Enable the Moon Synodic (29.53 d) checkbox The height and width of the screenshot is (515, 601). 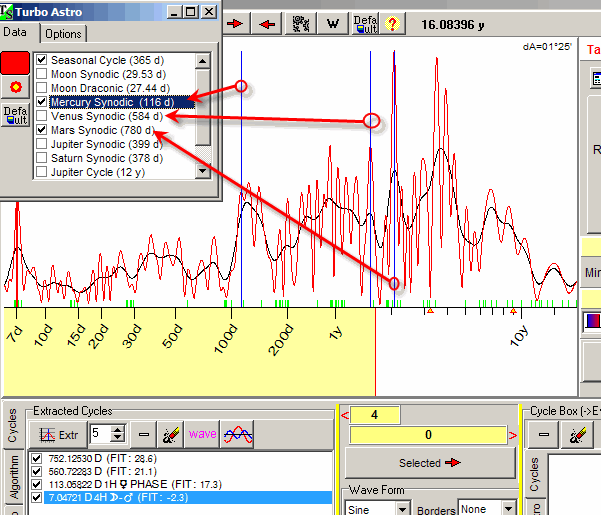pos(41,74)
